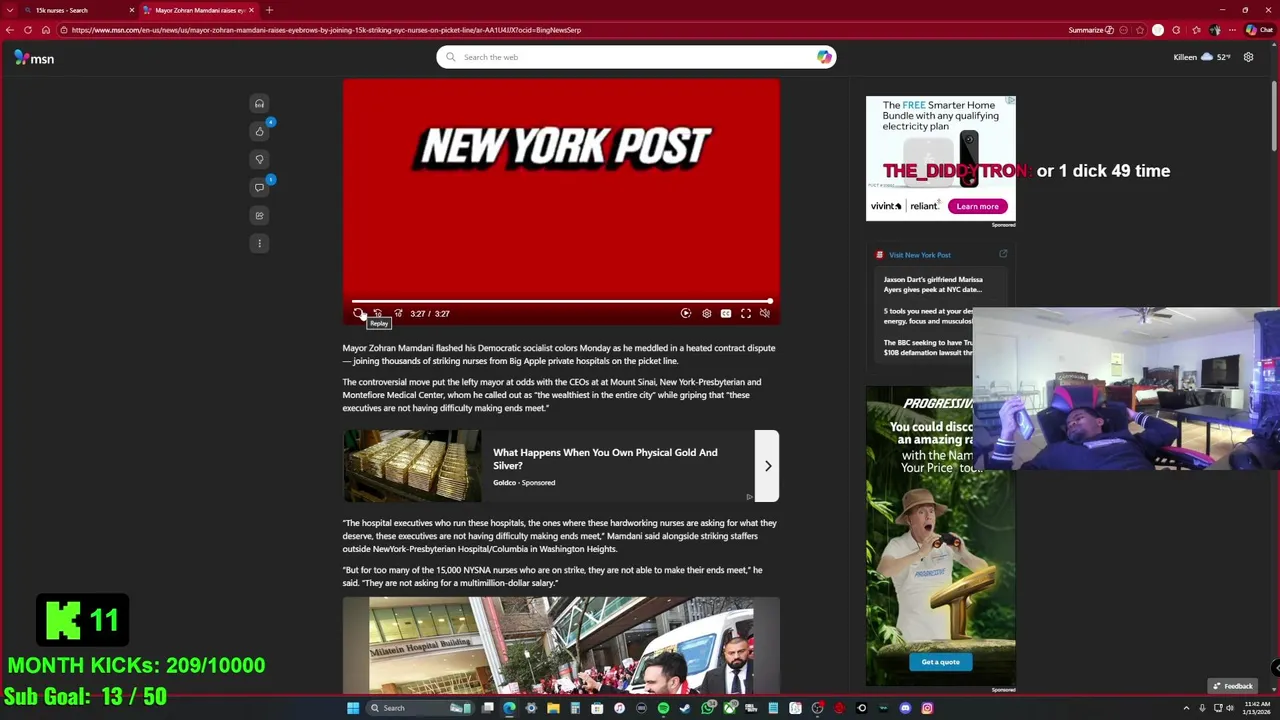Open Copilot Chat button

pyautogui.click(x=1258, y=30)
